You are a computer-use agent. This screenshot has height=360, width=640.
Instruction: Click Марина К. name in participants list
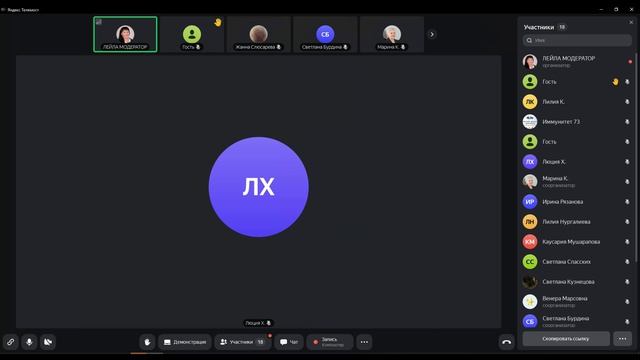pyautogui.click(x=555, y=178)
